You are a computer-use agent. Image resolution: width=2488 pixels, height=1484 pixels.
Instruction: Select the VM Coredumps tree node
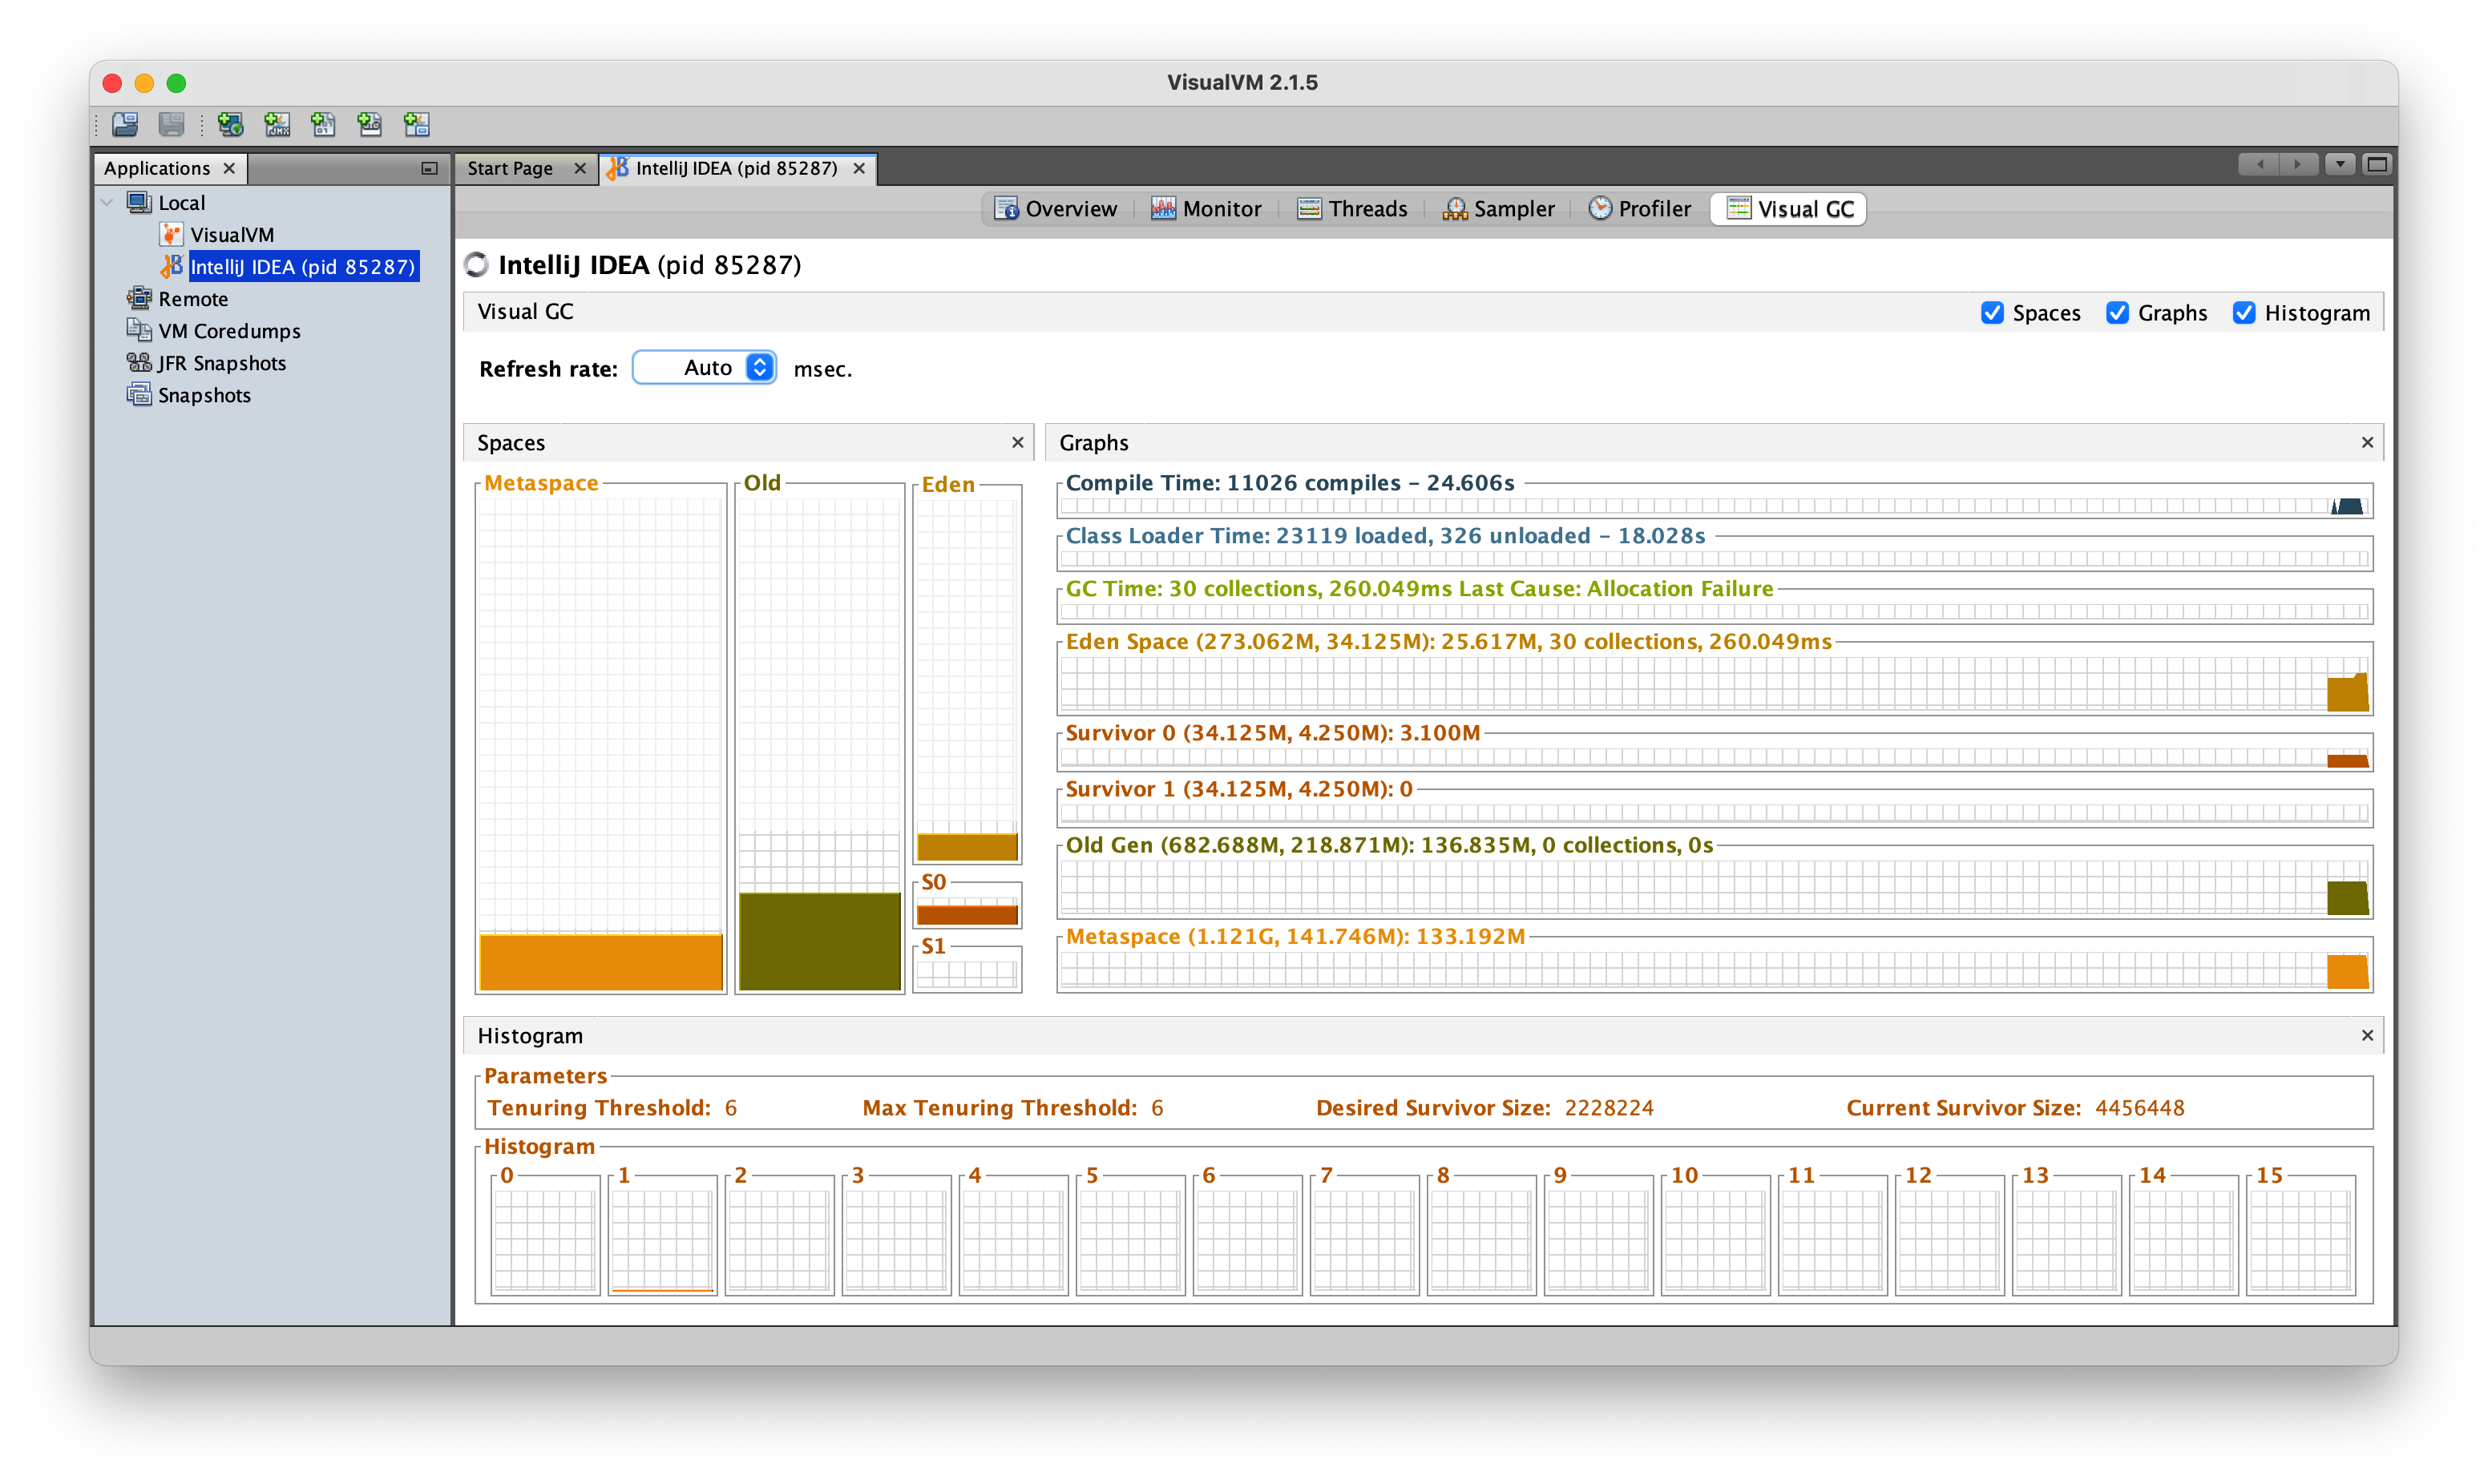(x=229, y=330)
